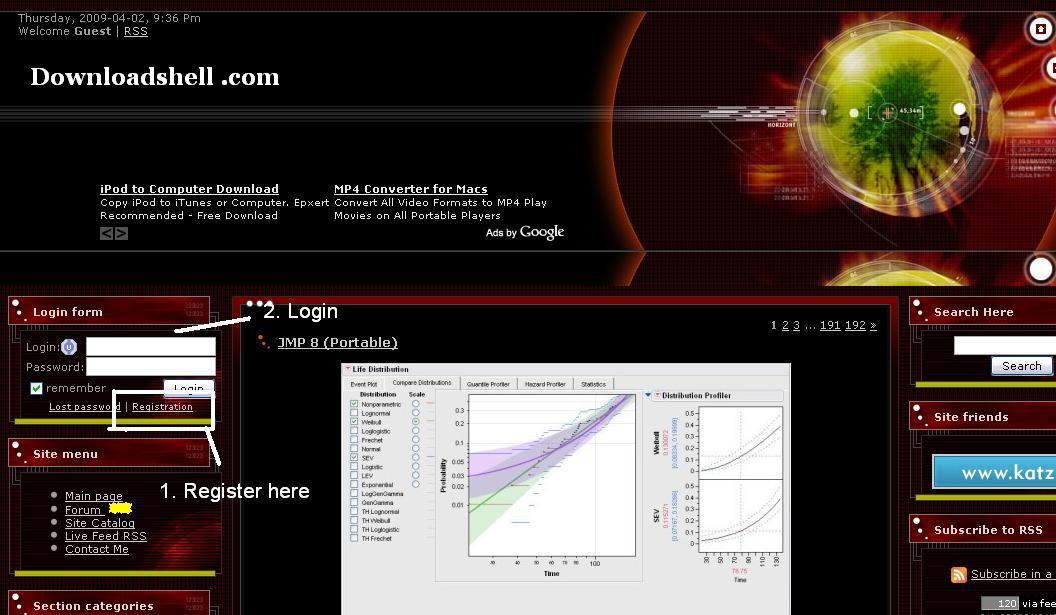Image resolution: width=1056 pixels, height=615 pixels.
Task: Open the Lost password link
Action: point(85,407)
